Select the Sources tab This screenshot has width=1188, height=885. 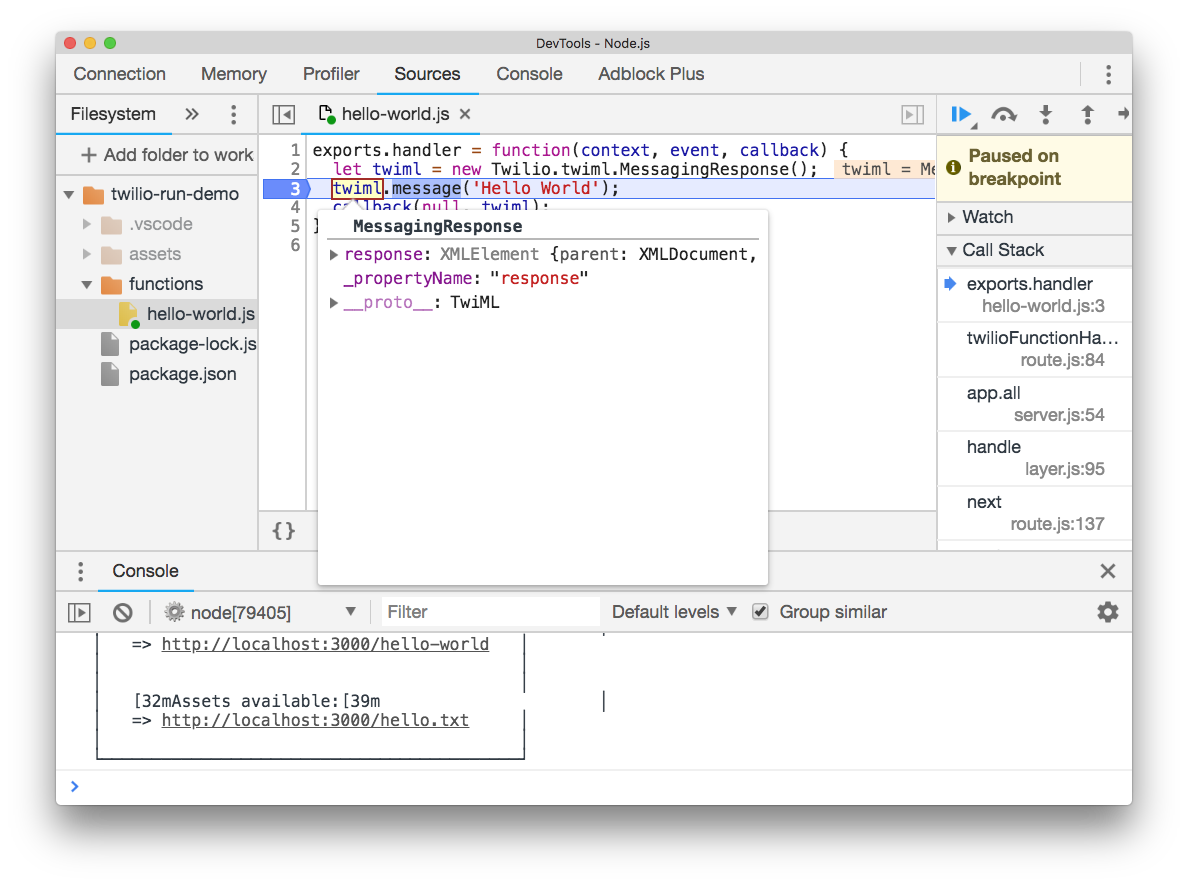tap(427, 74)
